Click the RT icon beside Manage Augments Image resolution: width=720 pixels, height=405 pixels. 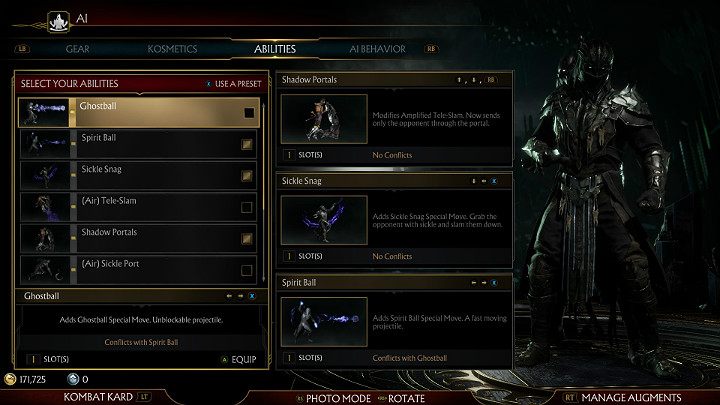(x=570, y=398)
